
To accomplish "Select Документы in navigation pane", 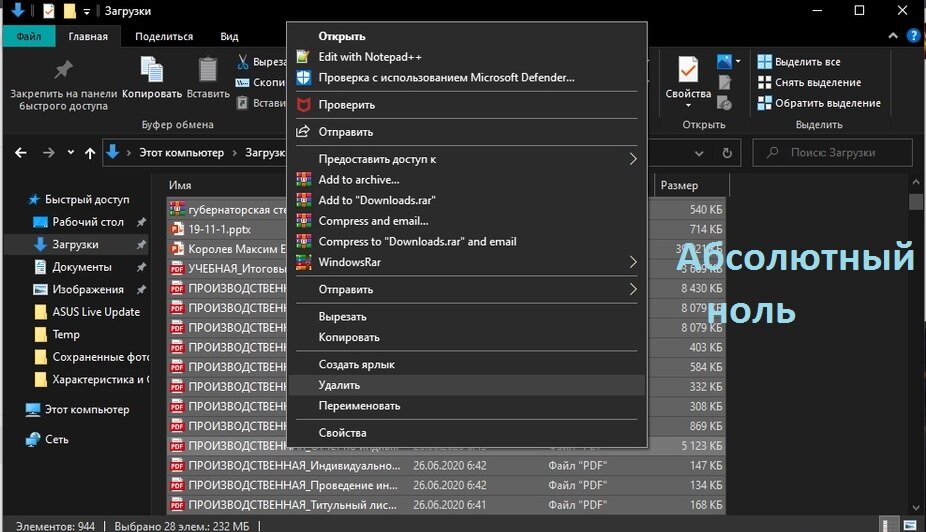I will [x=81, y=267].
